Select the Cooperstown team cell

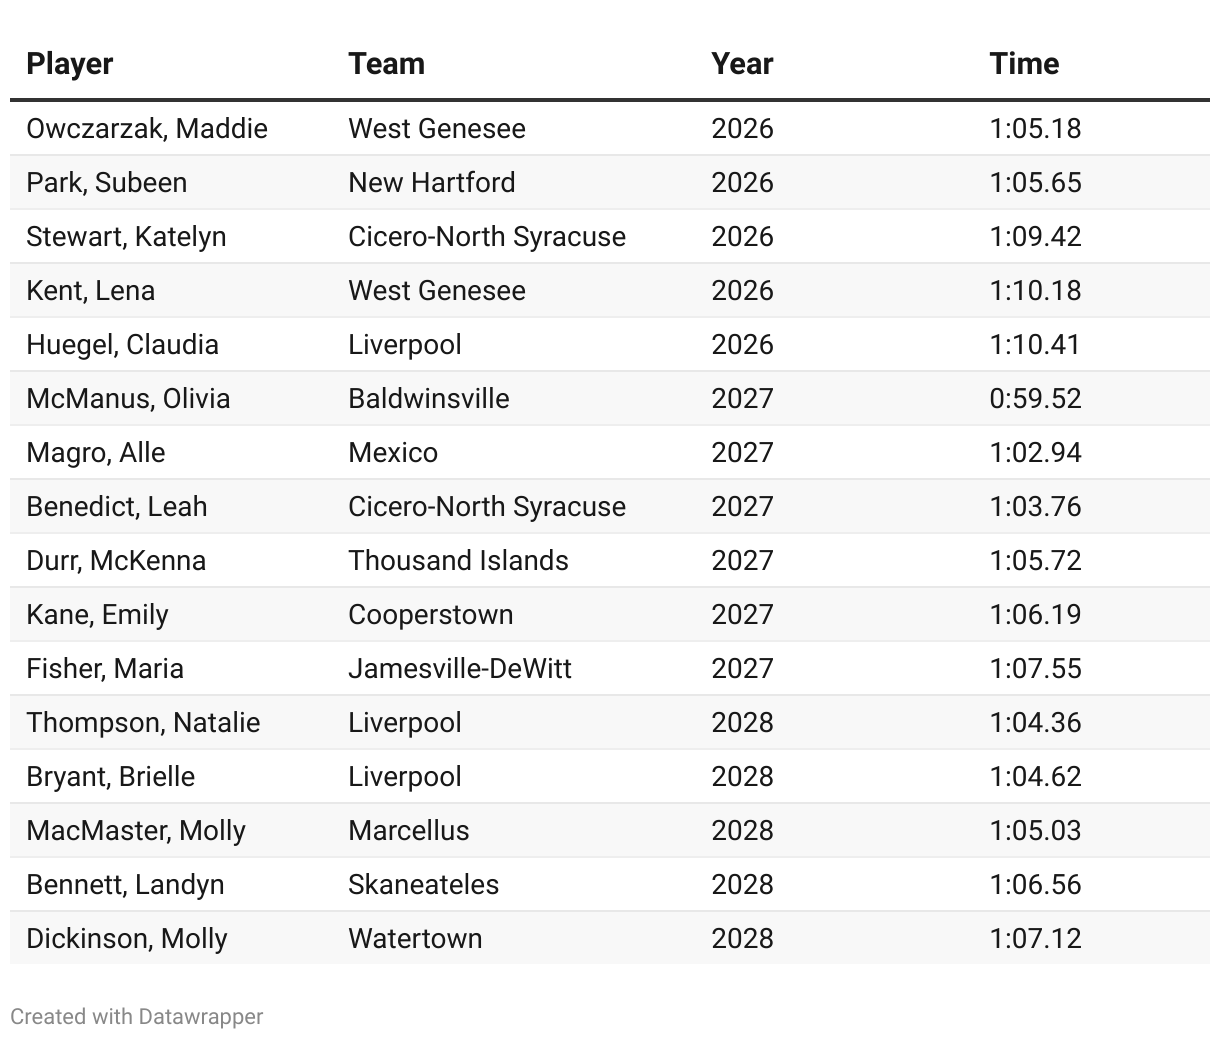tap(431, 615)
